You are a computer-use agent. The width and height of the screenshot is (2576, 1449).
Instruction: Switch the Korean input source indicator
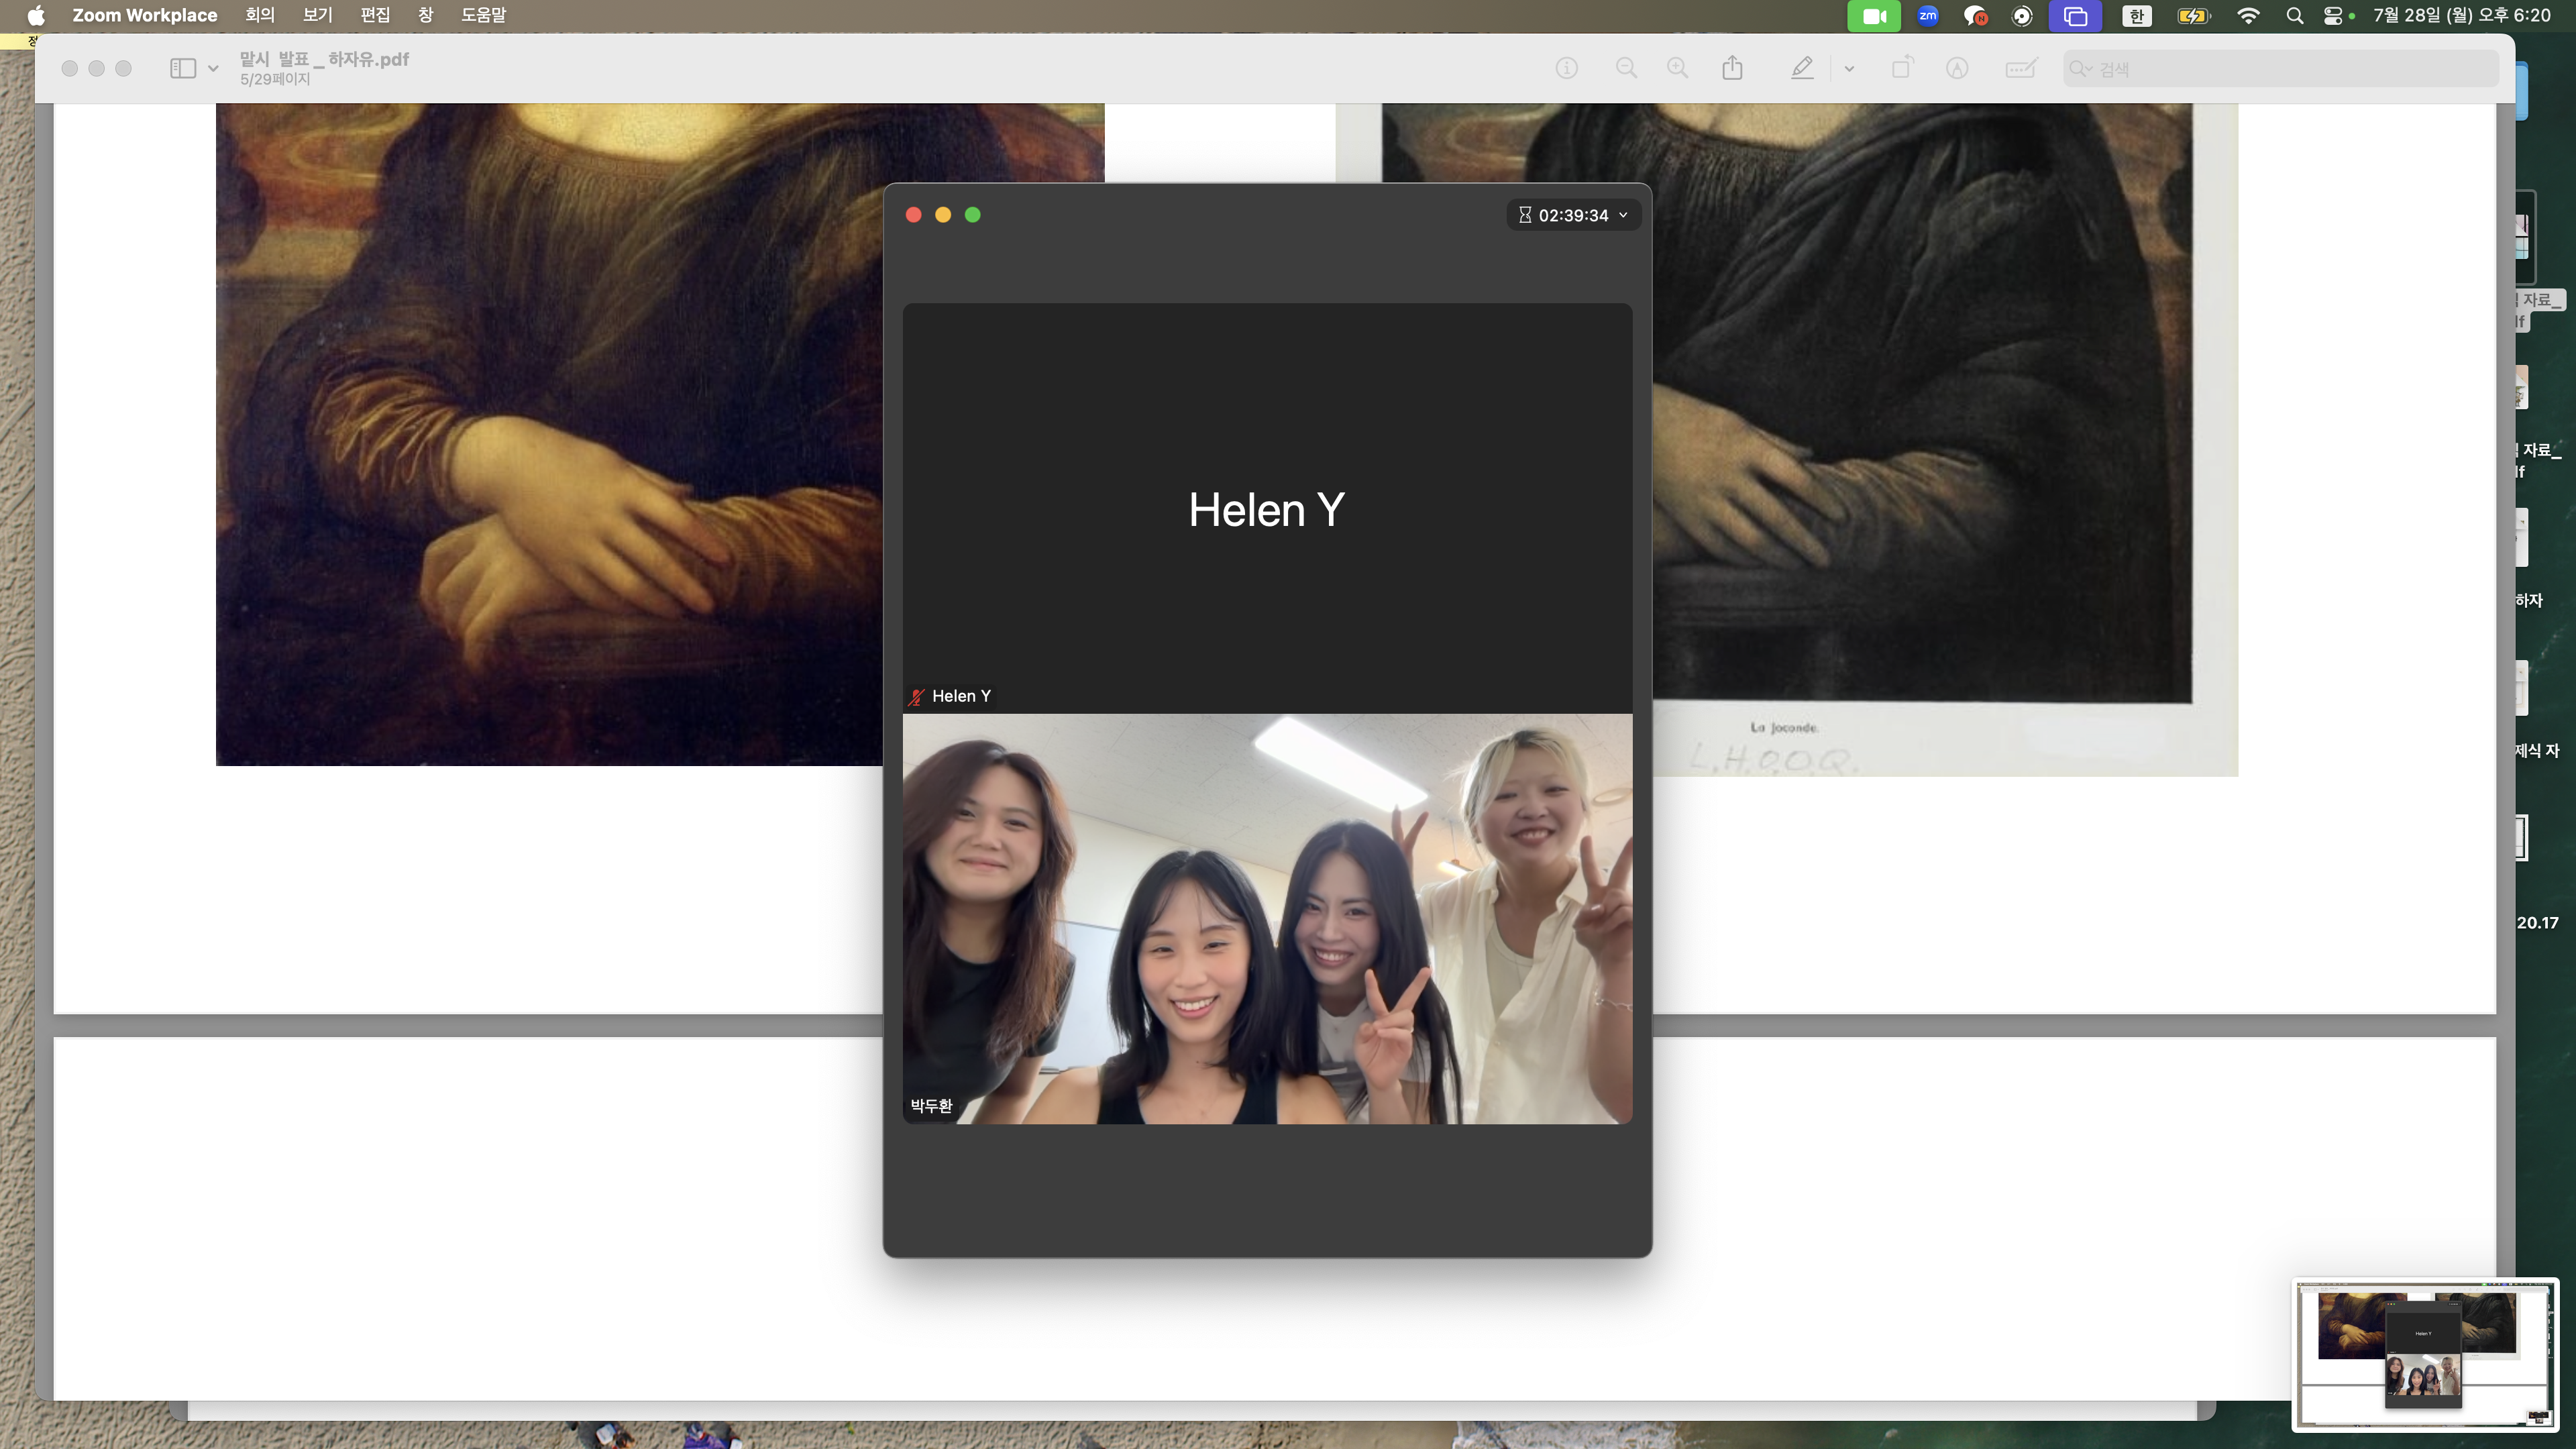2137,16
